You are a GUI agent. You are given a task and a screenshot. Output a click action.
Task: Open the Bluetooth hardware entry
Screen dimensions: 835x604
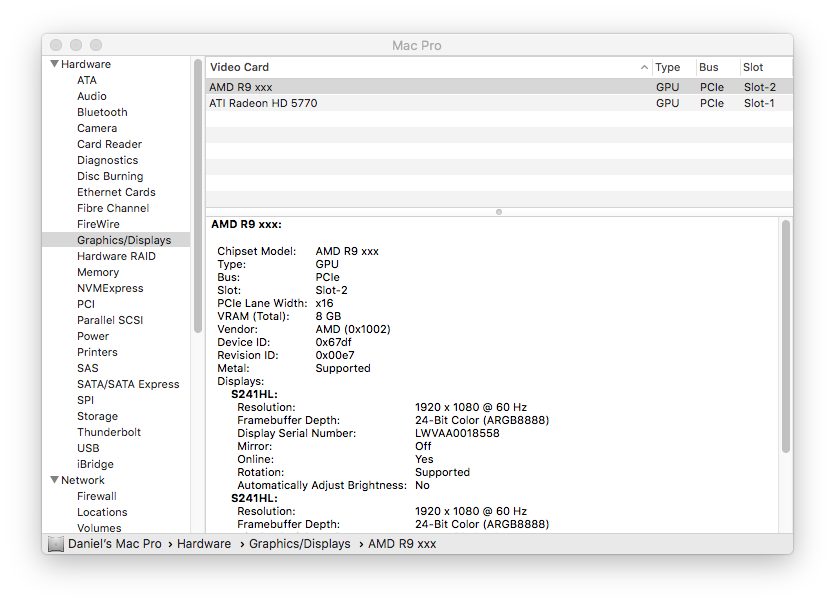tap(102, 112)
